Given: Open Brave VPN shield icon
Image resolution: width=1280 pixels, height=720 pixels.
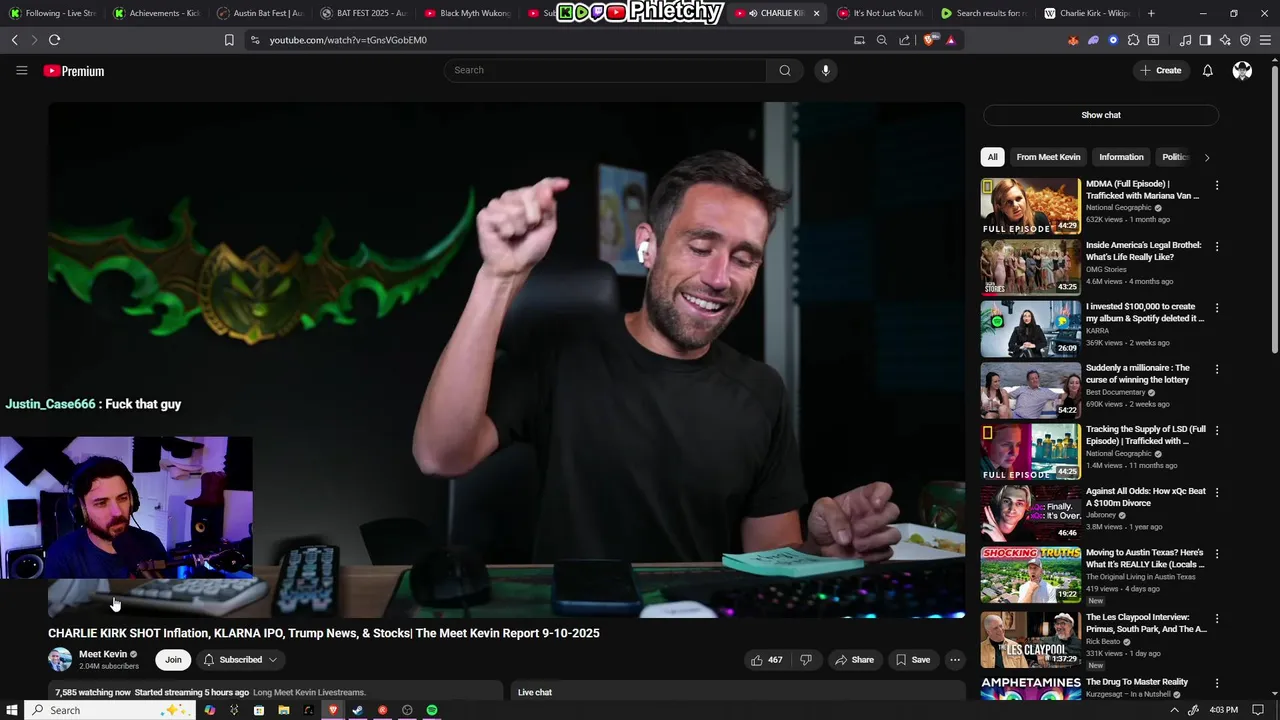Looking at the screenshot, I should point(1245,40).
